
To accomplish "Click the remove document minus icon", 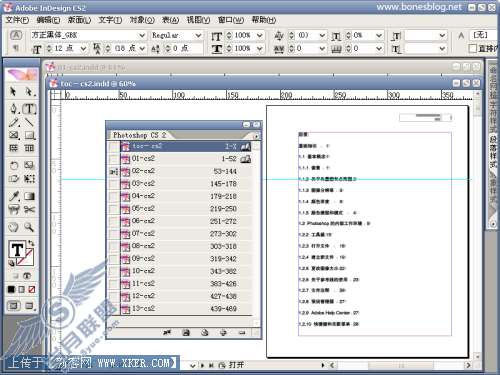I will click(x=242, y=332).
